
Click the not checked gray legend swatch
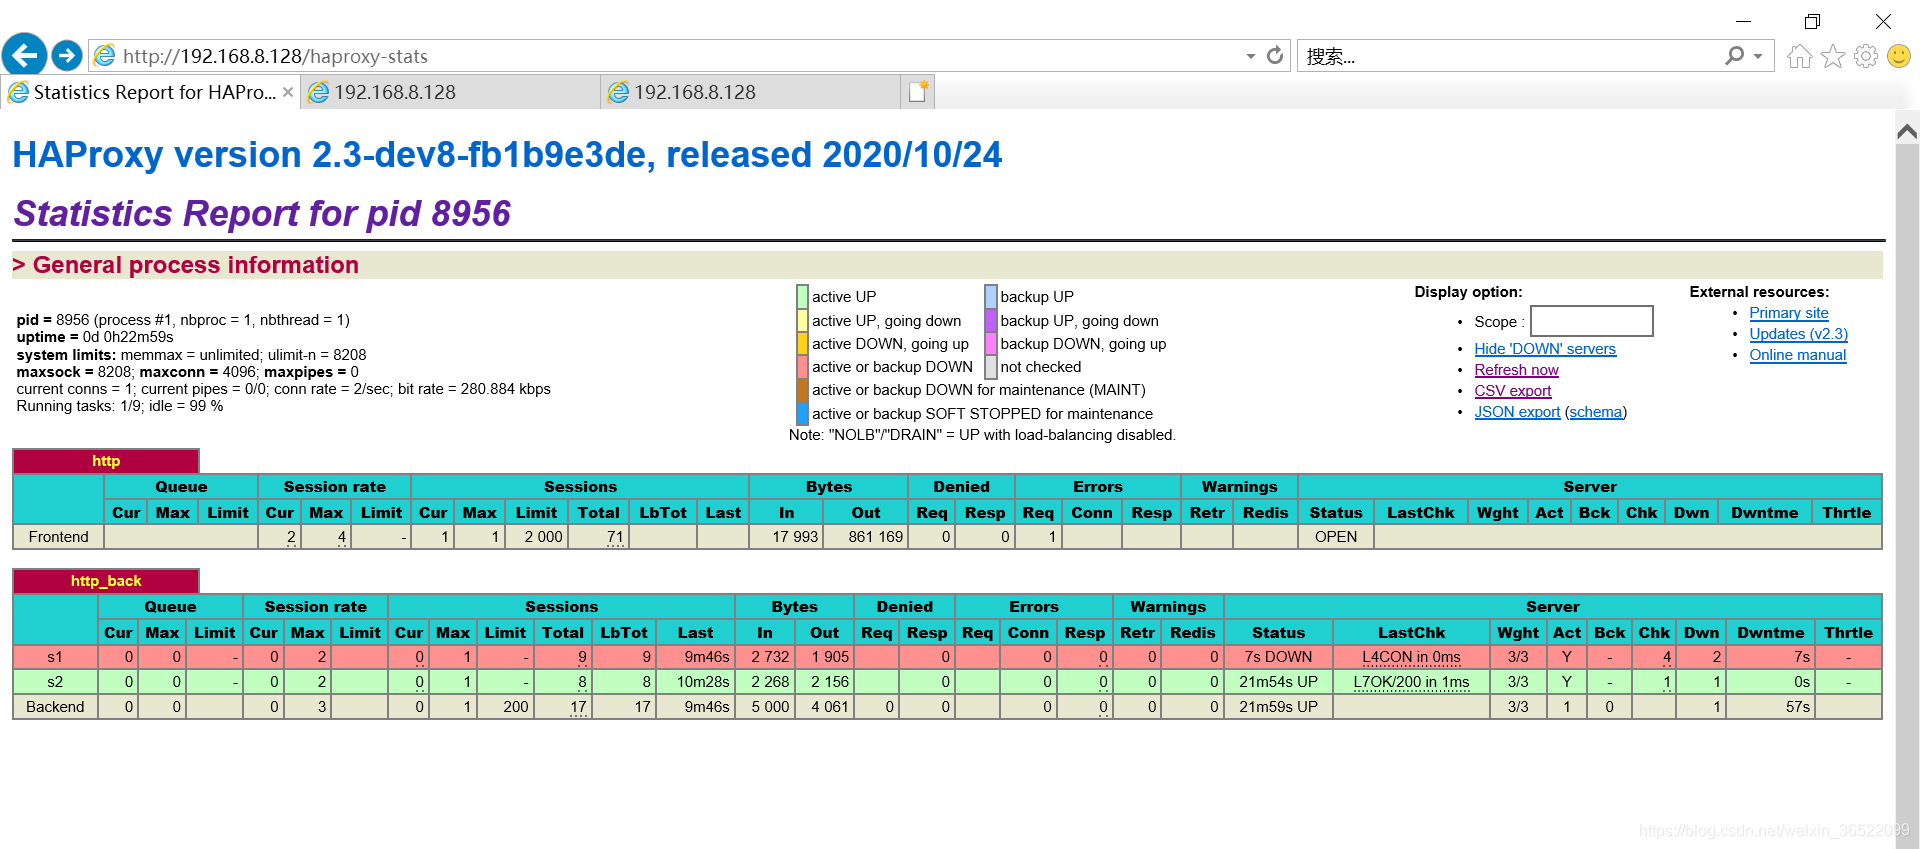(991, 366)
